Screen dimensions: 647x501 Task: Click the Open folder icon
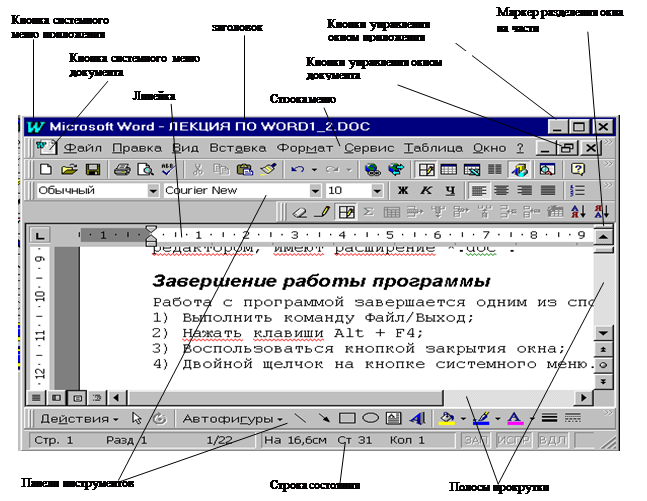(70, 170)
